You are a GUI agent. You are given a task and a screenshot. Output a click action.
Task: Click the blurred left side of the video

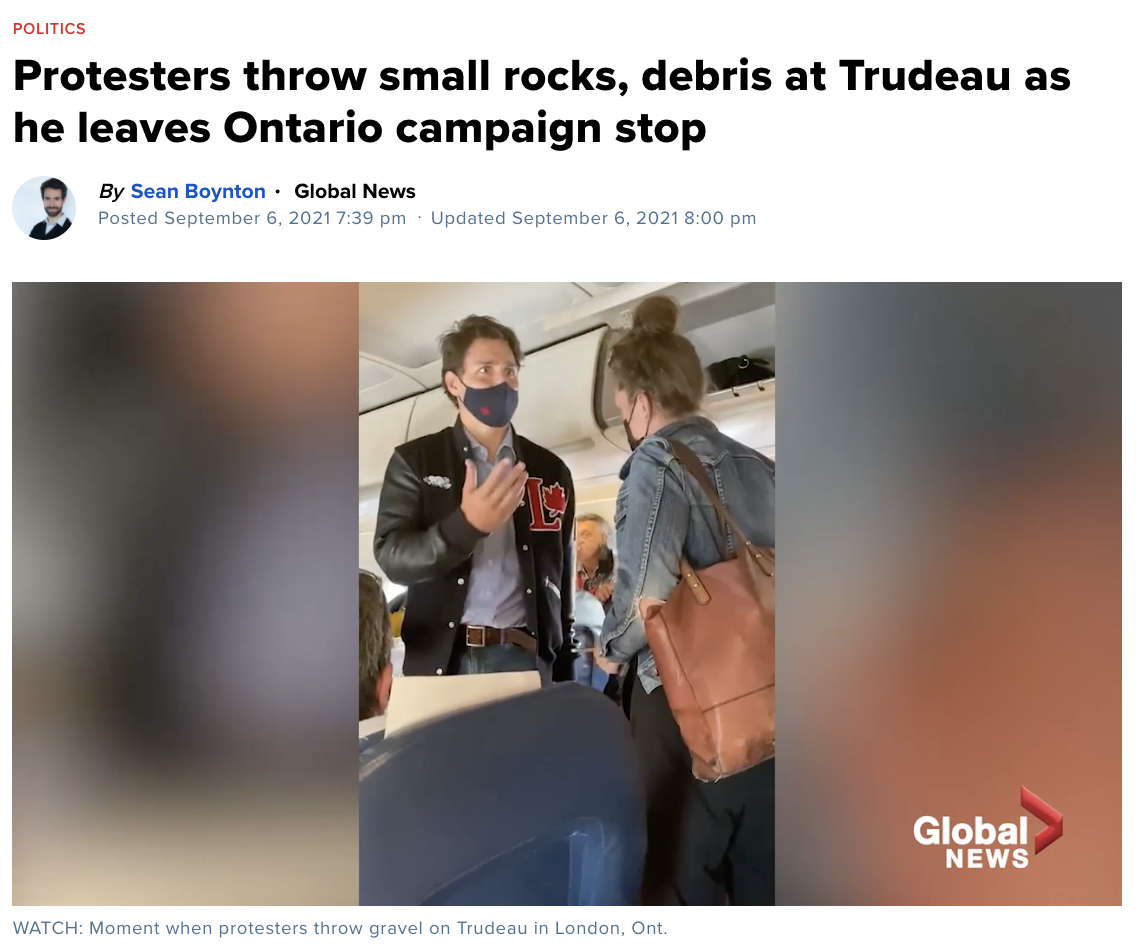[186, 593]
